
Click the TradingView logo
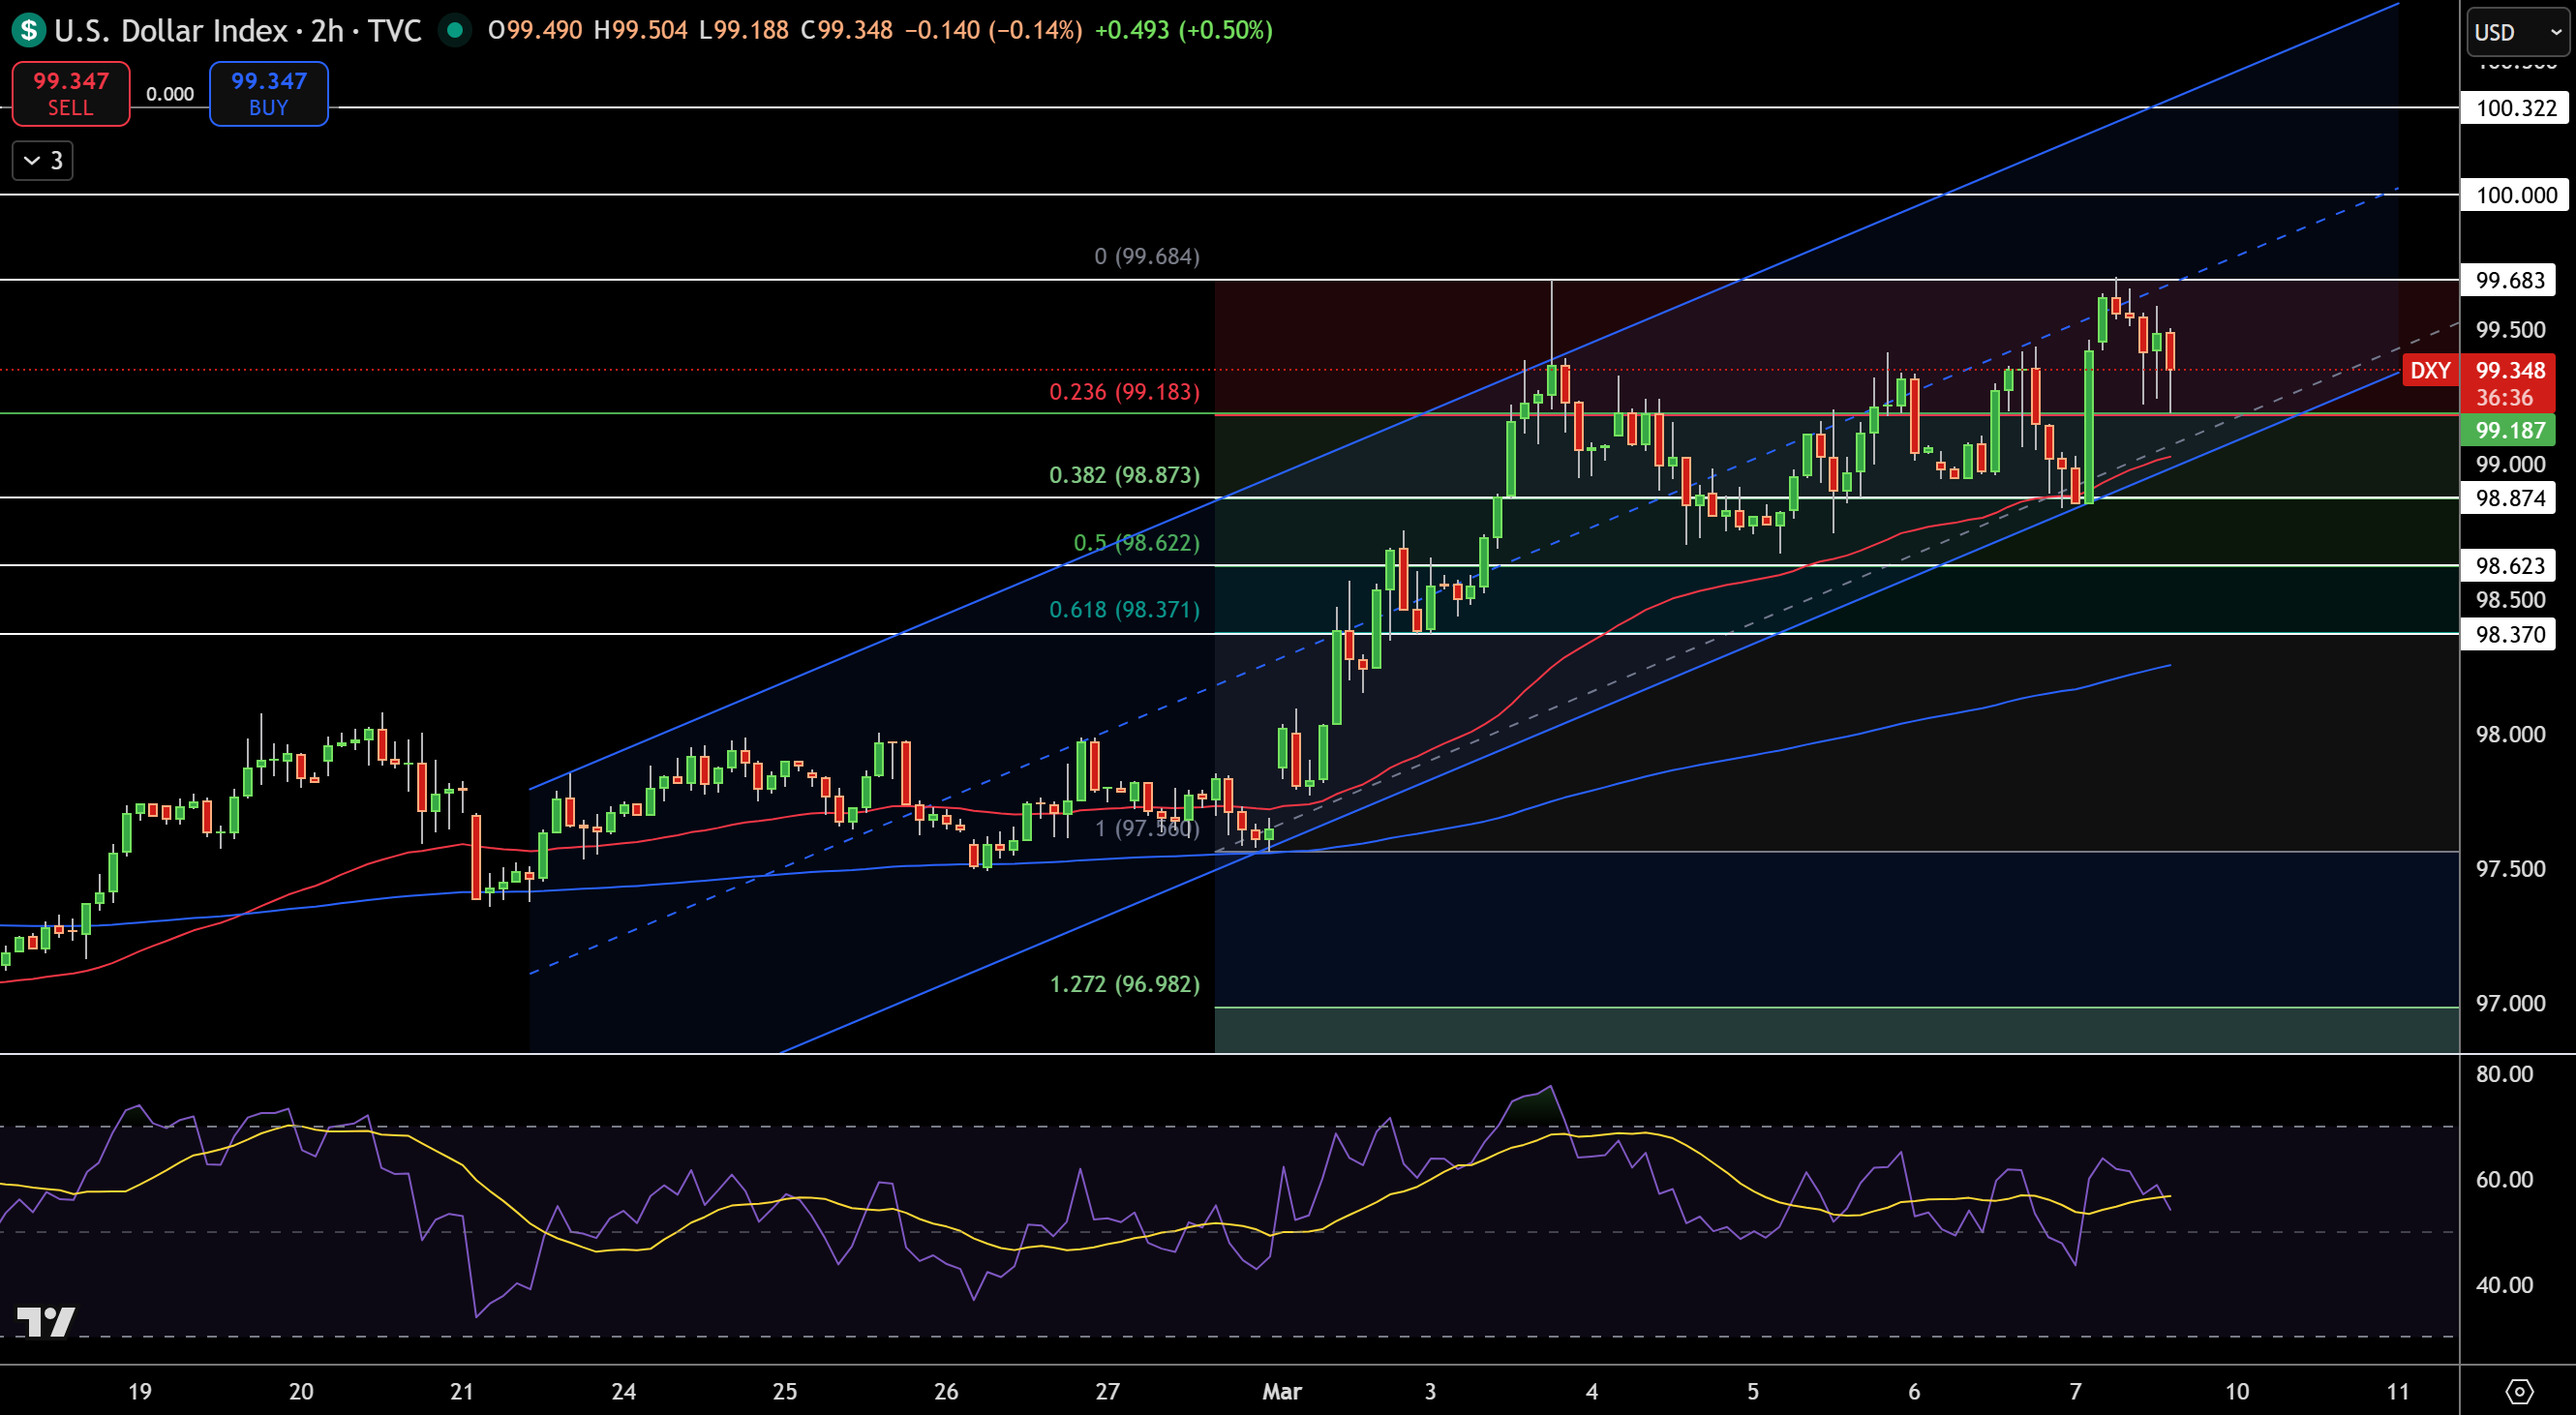46,1322
